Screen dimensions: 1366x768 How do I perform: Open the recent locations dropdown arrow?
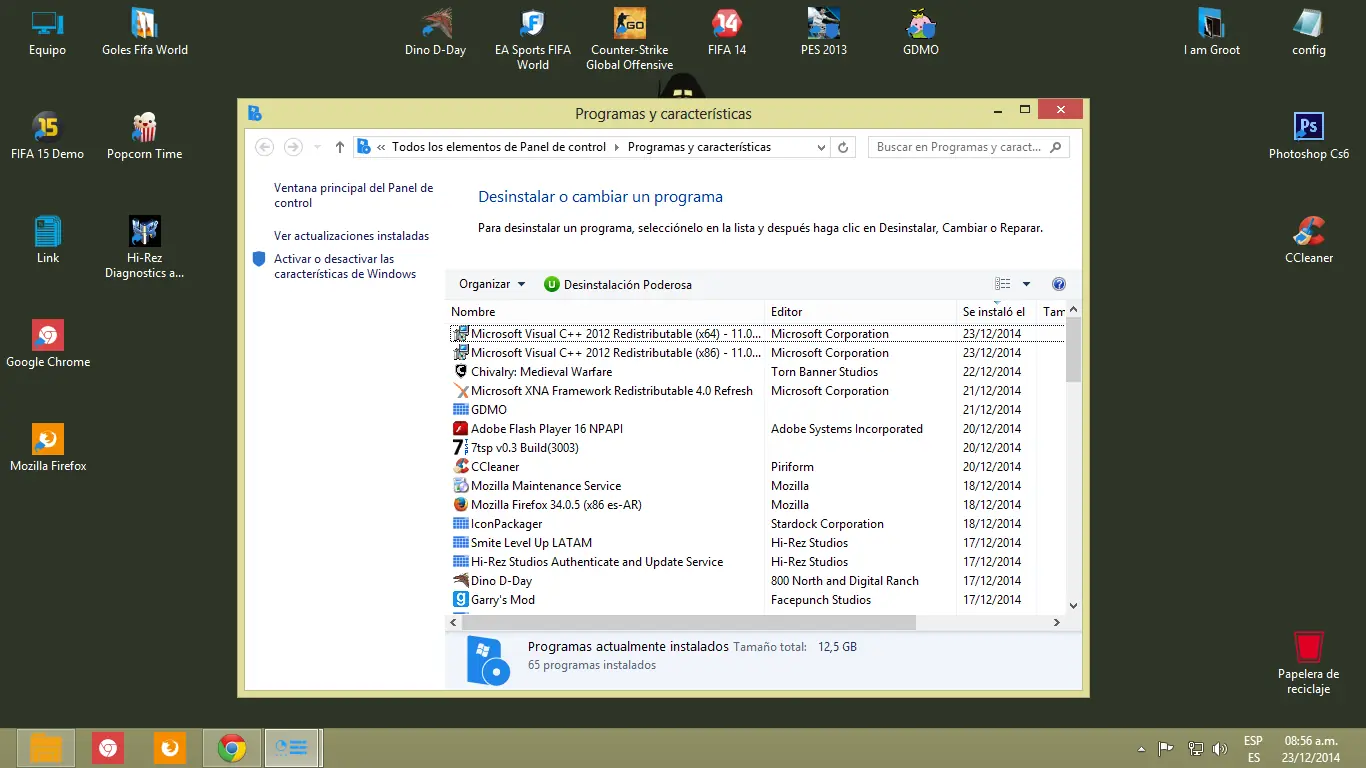click(318, 147)
